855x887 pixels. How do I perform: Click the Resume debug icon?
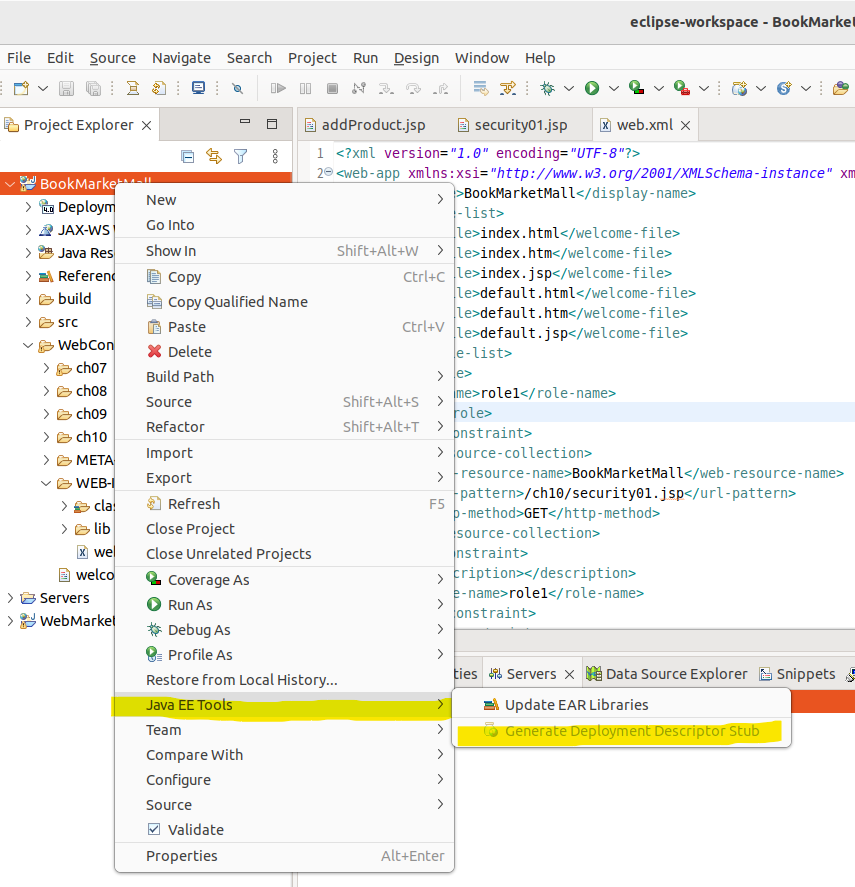click(x=278, y=88)
